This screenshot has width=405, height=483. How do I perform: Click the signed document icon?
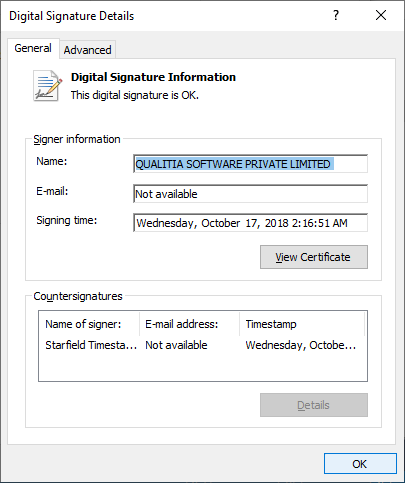[x=47, y=85]
